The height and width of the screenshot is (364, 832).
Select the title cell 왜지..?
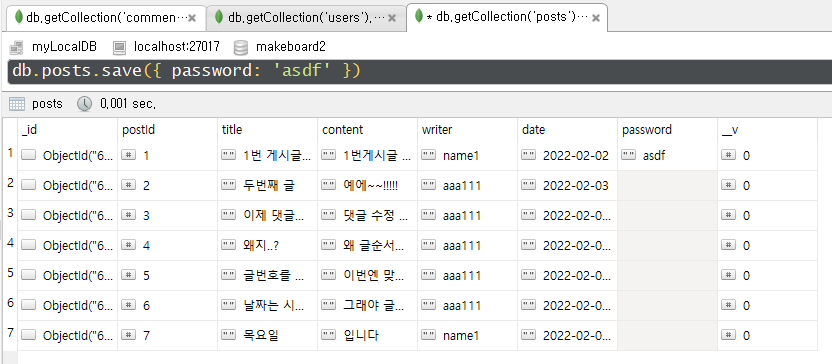click(267, 245)
